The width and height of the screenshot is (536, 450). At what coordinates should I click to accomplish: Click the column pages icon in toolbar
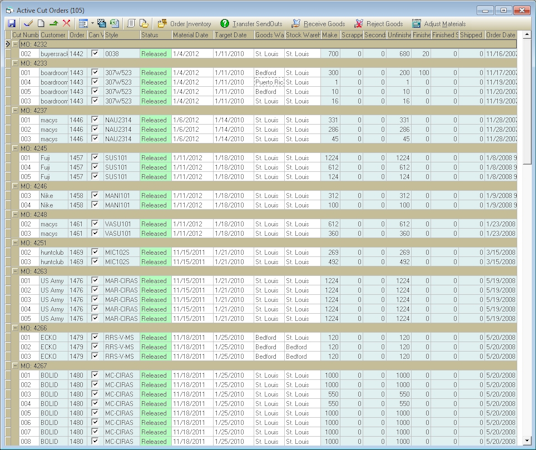pos(131,24)
